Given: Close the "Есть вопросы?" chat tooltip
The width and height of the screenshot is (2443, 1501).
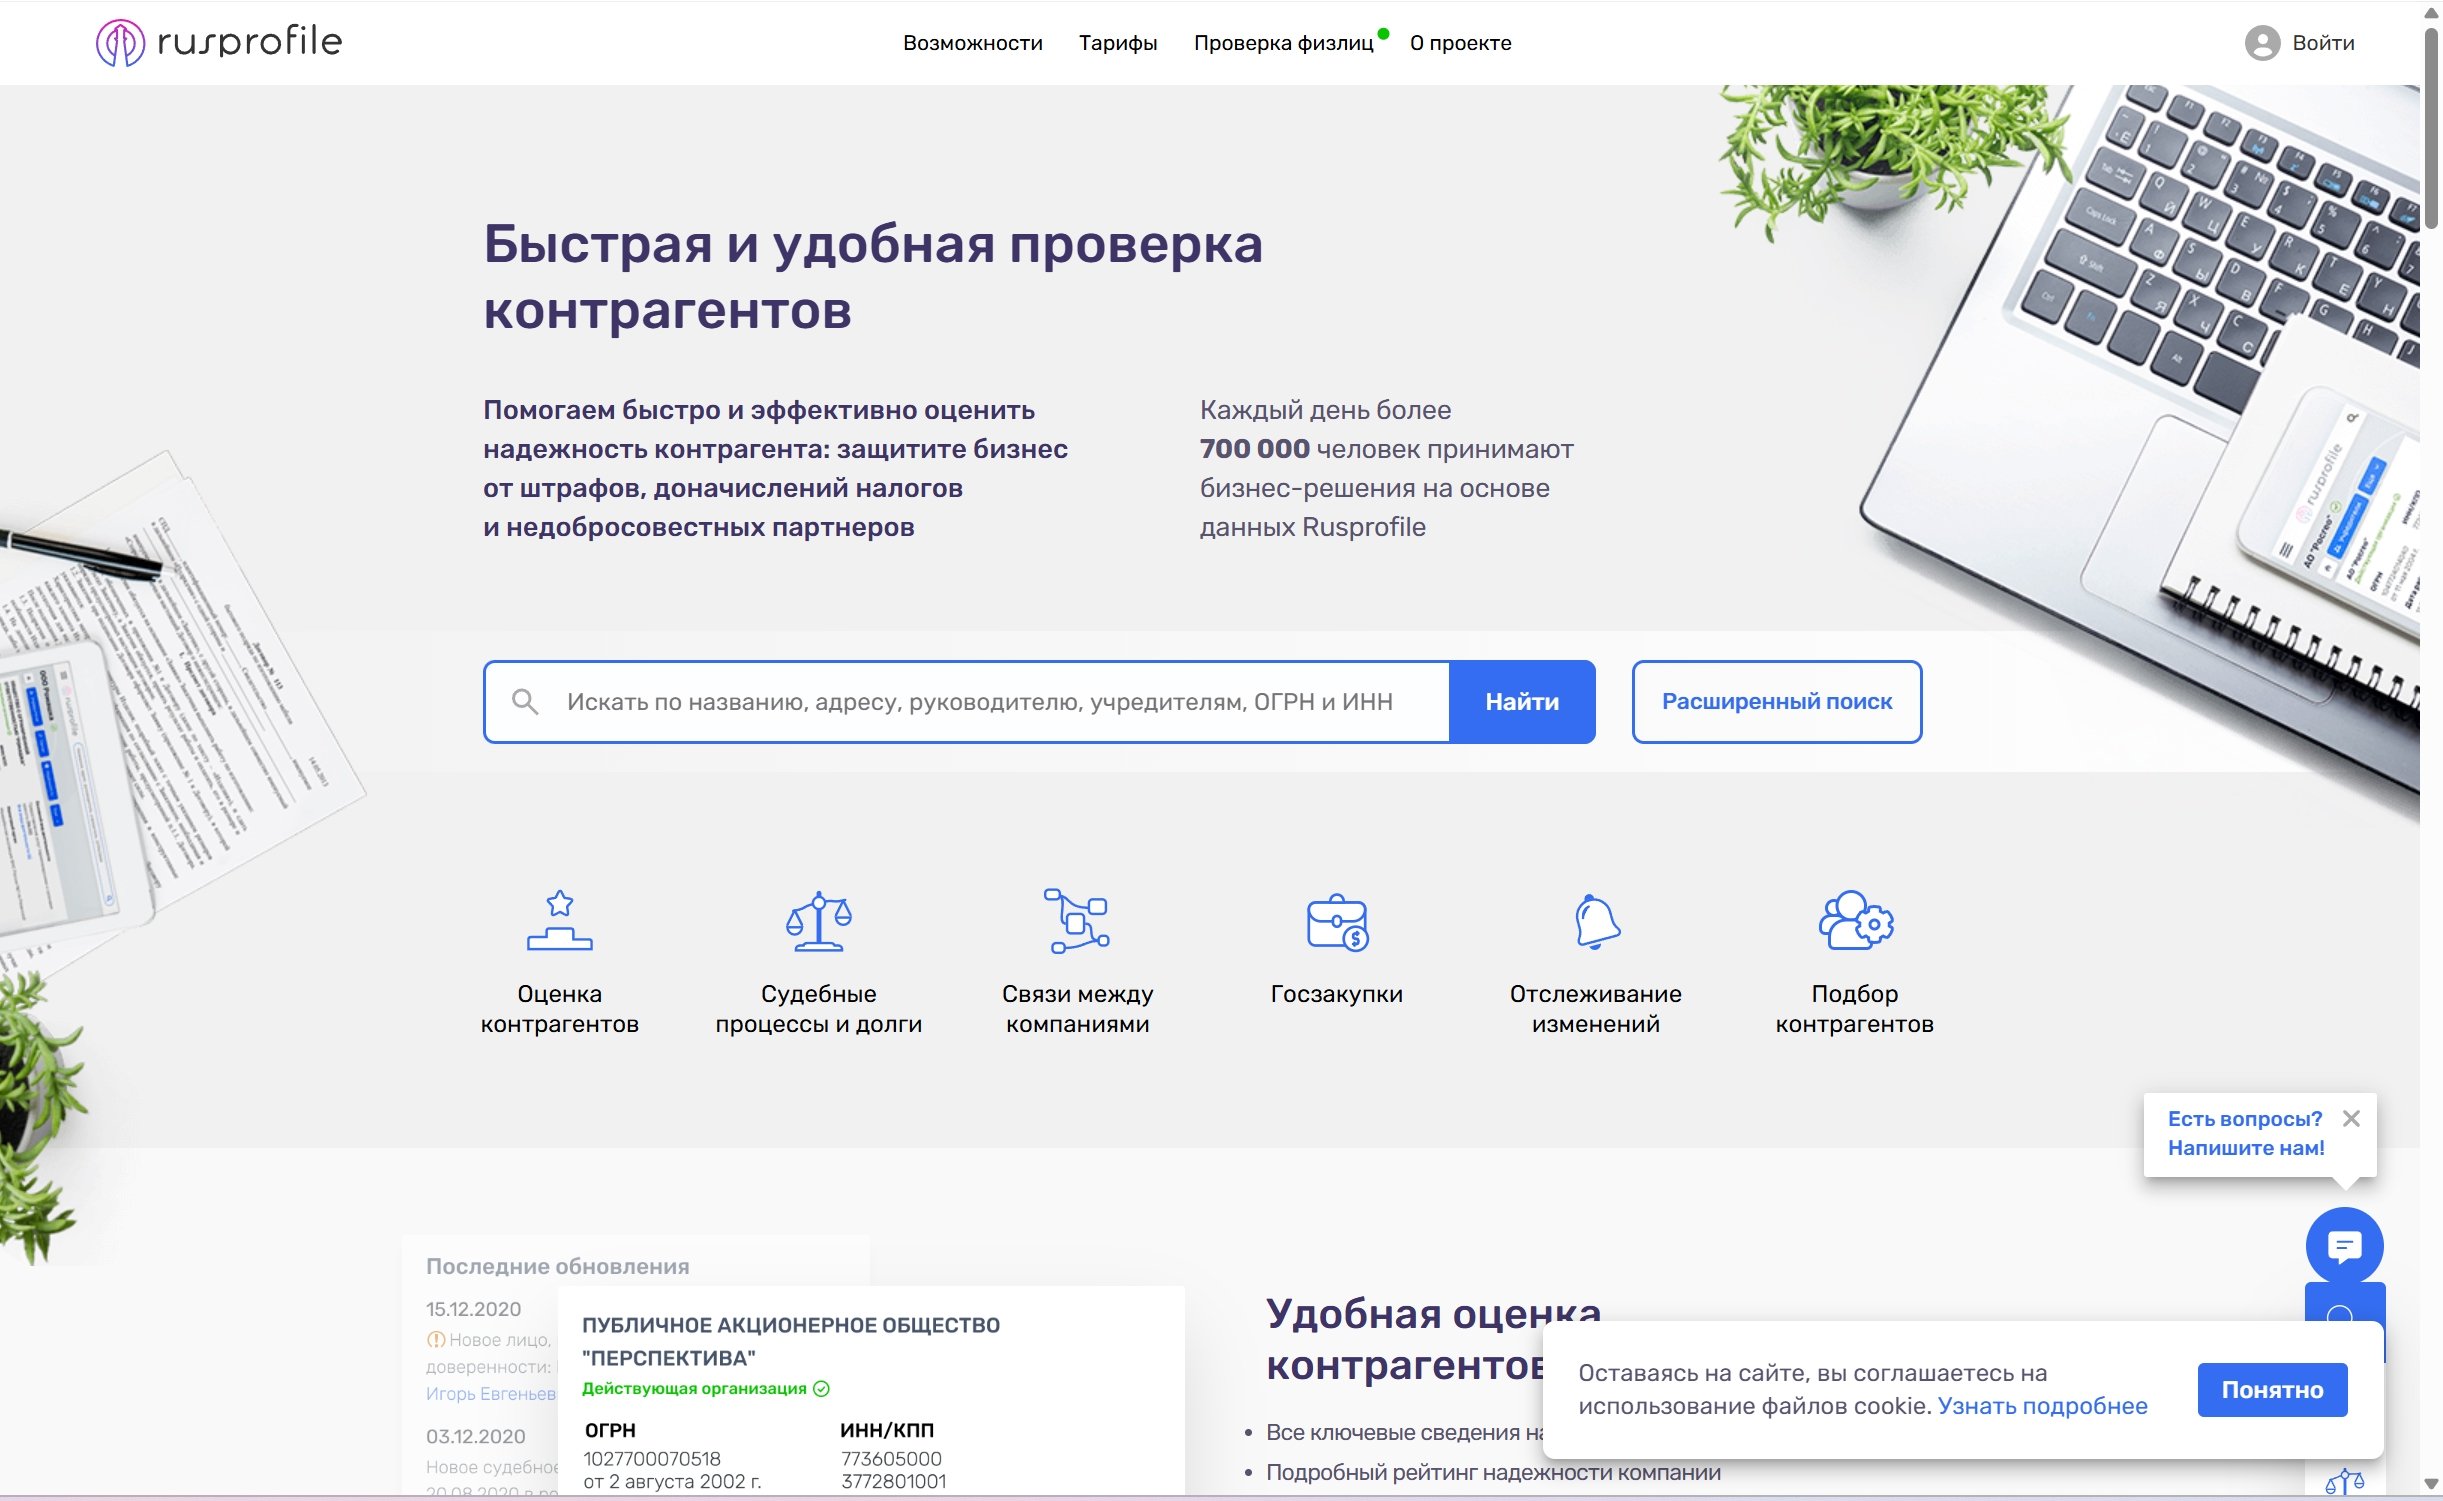Looking at the screenshot, I should tap(2351, 1119).
